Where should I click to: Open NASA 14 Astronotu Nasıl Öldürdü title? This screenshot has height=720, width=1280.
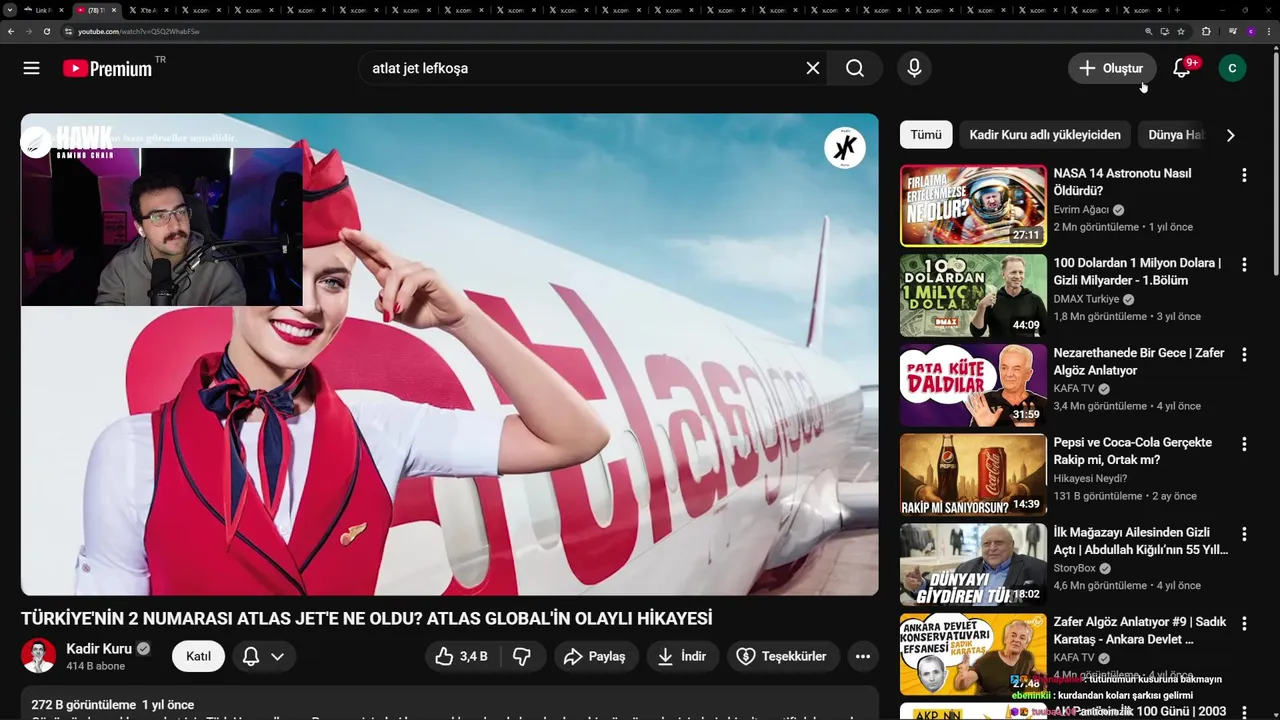pyautogui.click(x=1122, y=182)
